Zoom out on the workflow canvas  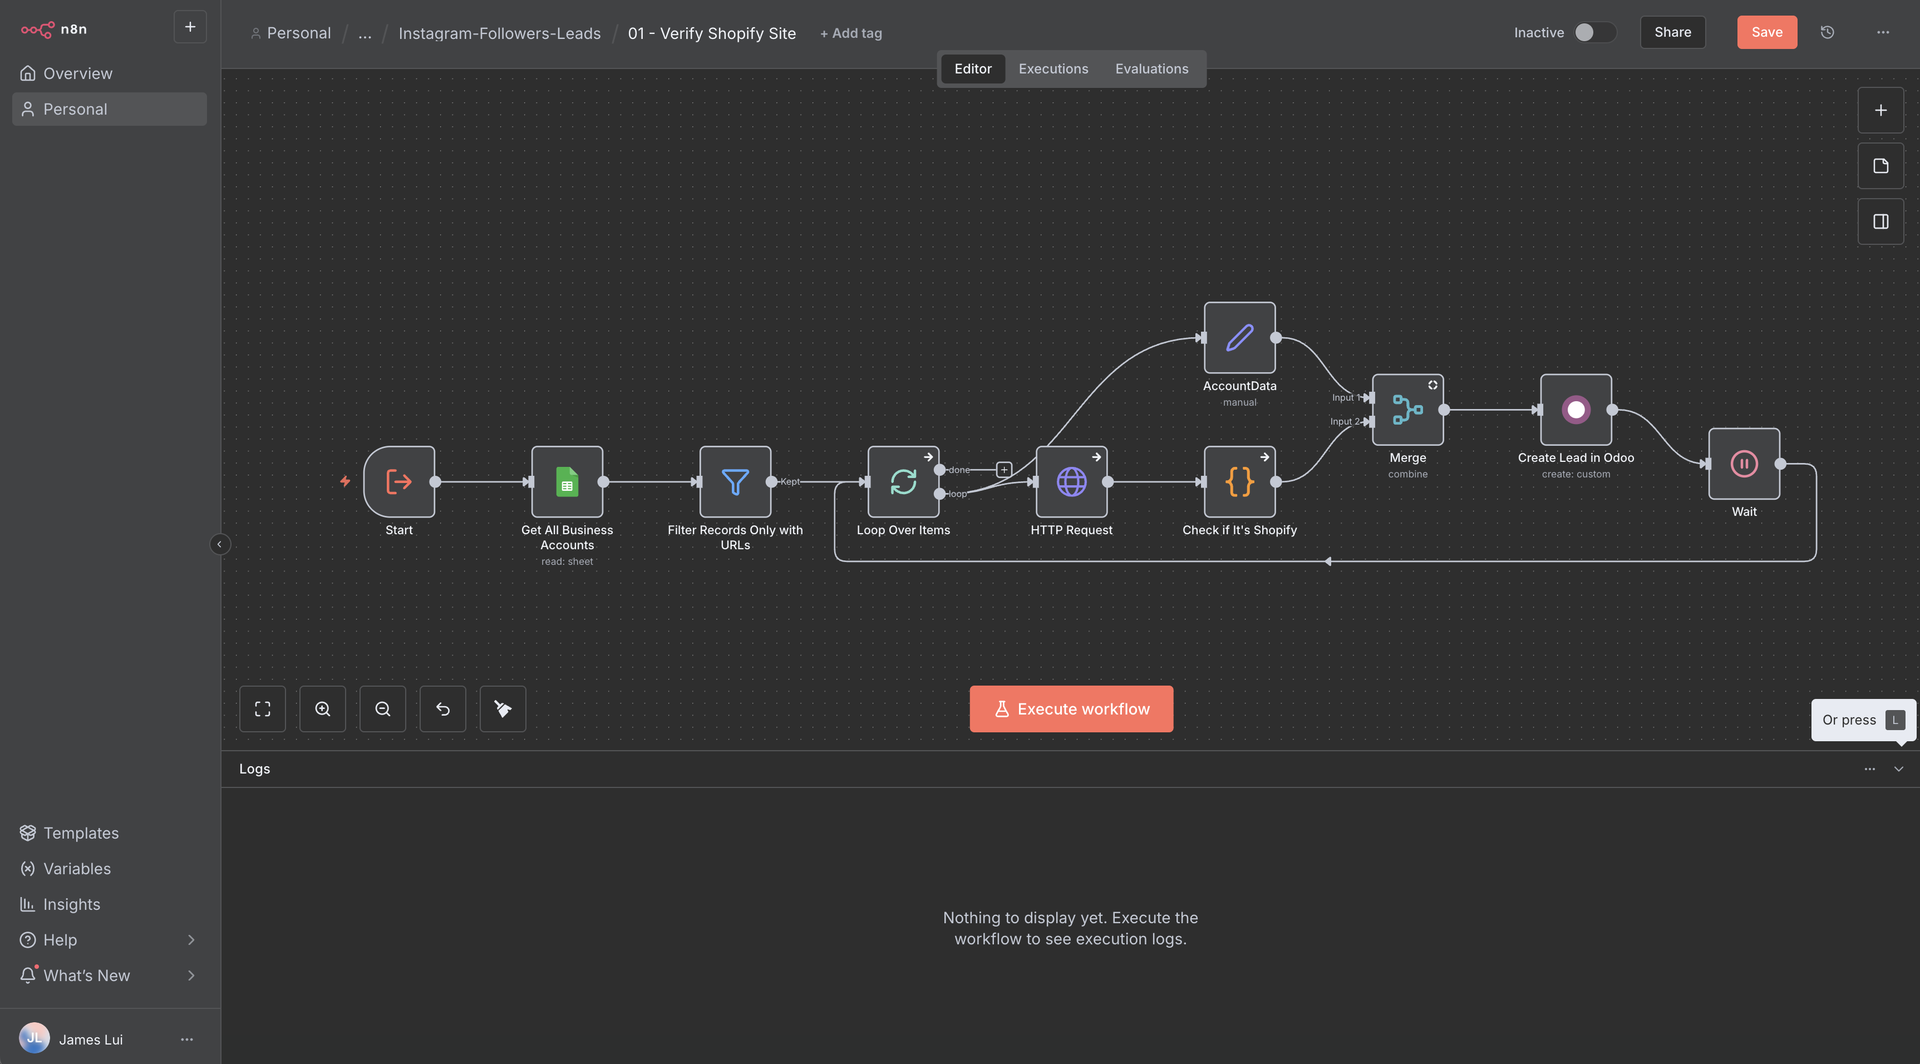[383, 709]
